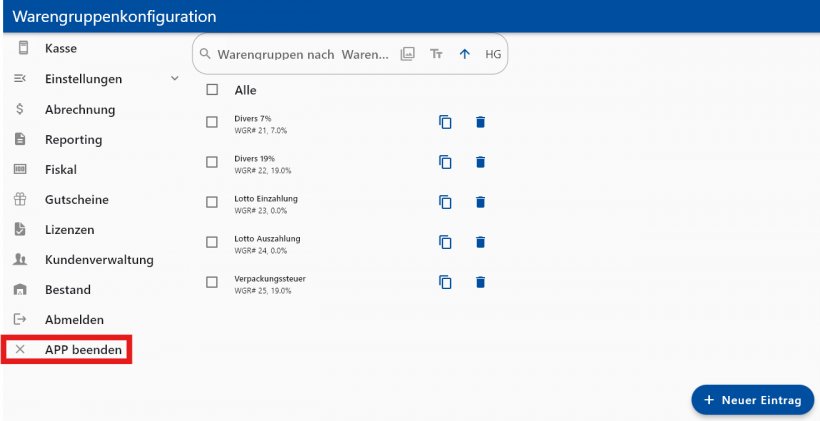The width and height of the screenshot is (820, 421).
Task: Click the Einstellungen list icon
Action: coord(20,78)
